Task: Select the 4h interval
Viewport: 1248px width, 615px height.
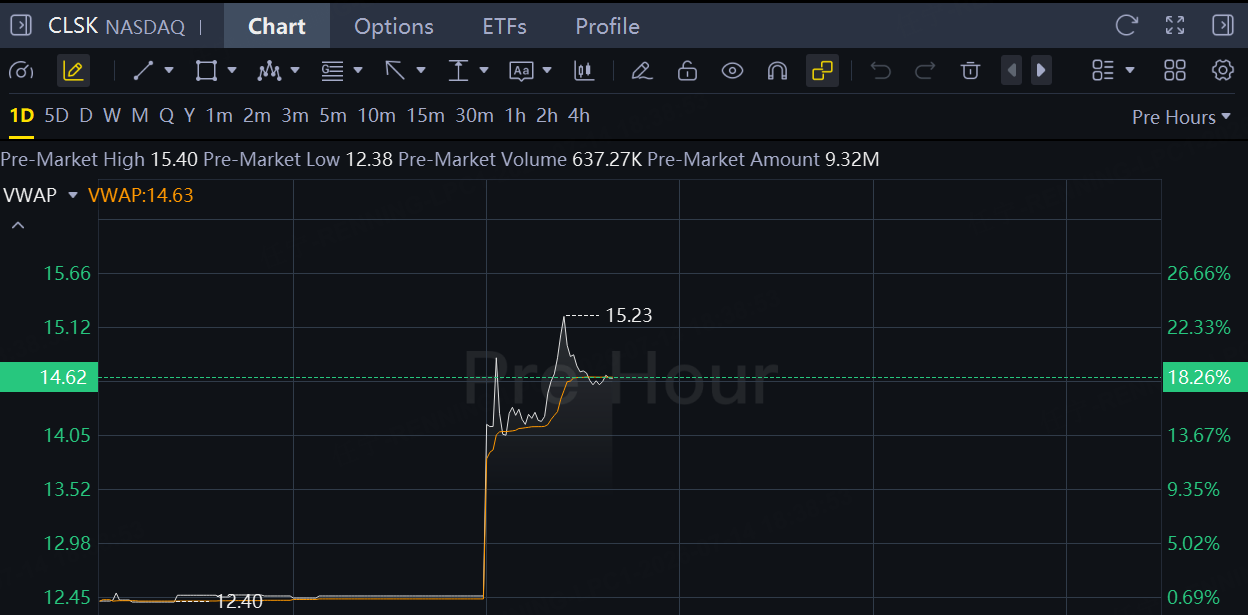Action: tap(579, 116)
